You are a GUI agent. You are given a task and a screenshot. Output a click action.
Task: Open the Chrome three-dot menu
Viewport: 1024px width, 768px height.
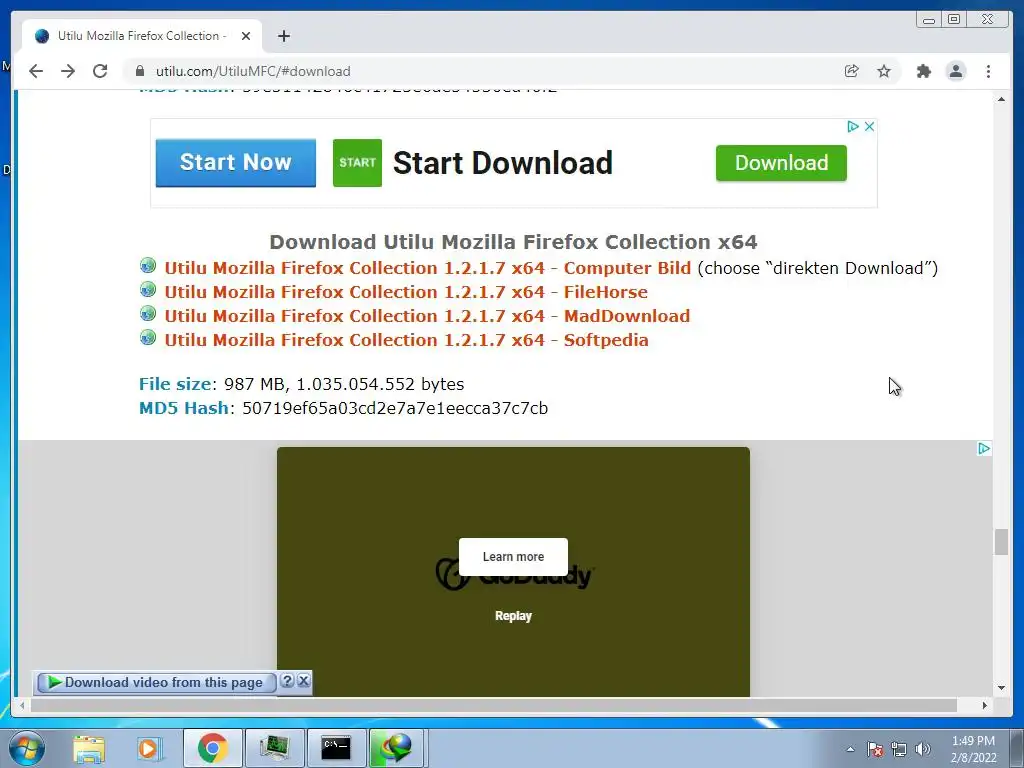point(988,71)
